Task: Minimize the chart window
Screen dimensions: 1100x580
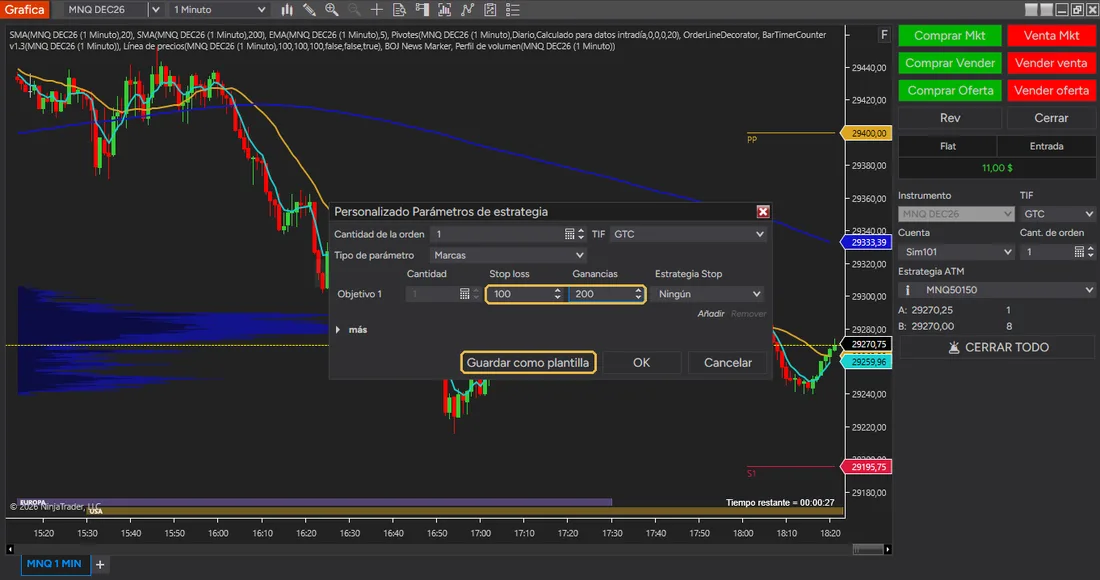Action: coord(1062,10)
